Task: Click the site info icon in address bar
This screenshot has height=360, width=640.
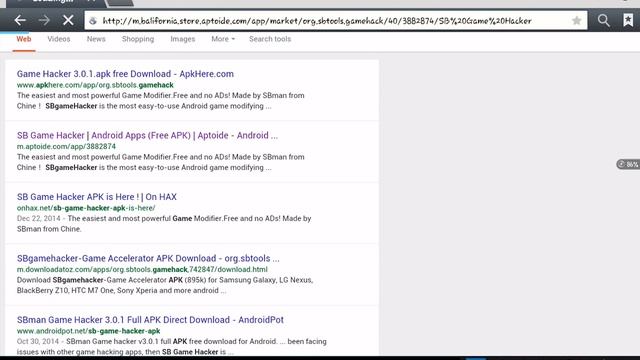Action: (x=93, y=21)
